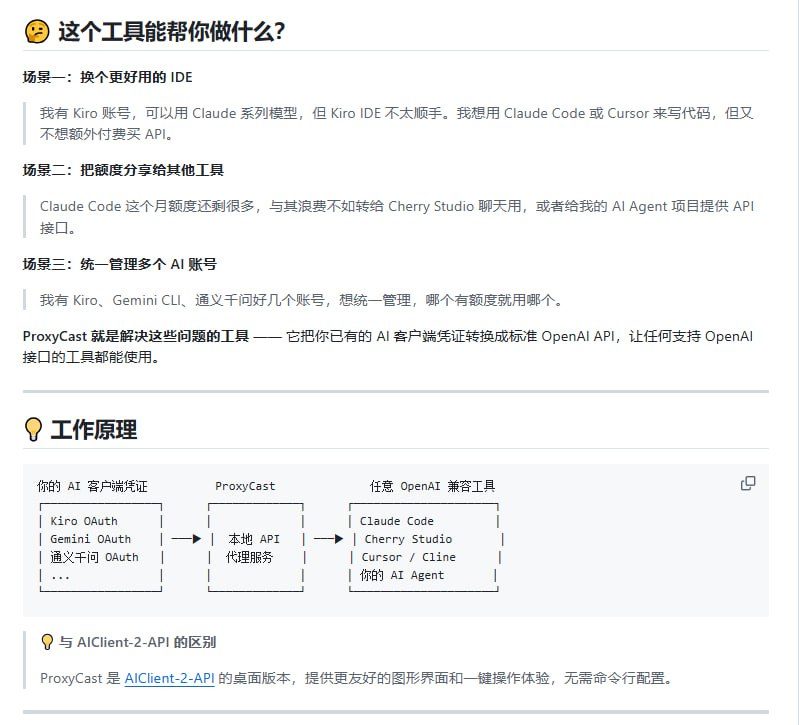This screenshot has height=725, width=799.
Task: Click the thinking face emoji in heading
Action: click(37, 32)
